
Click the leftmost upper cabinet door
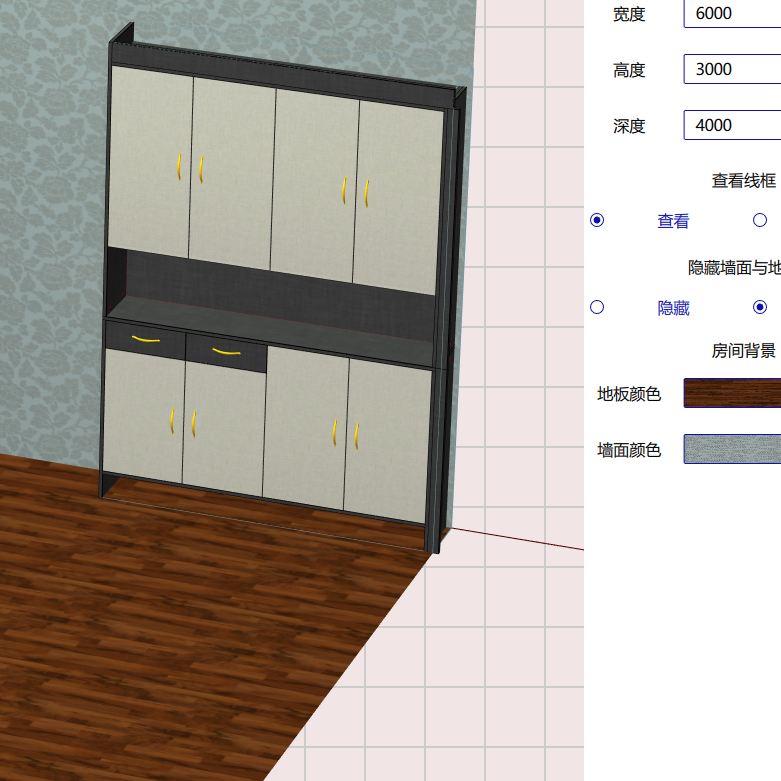click(149, 160)
